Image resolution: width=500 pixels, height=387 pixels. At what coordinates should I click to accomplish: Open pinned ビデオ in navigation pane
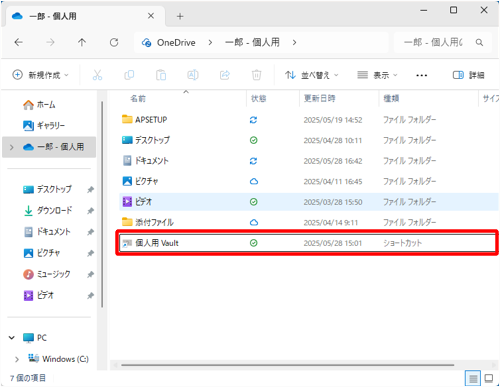38,295
